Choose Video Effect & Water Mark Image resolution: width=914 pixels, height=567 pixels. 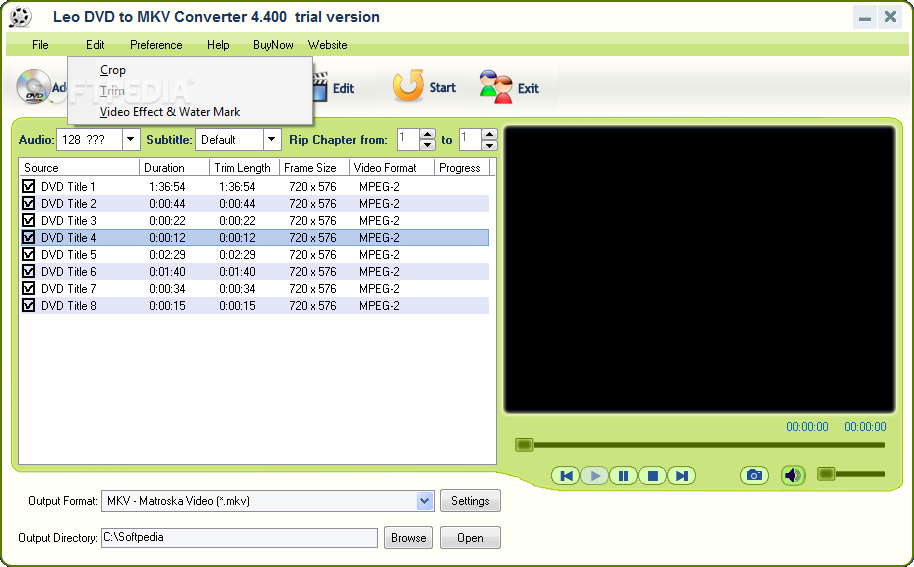(x=170, y=112)
